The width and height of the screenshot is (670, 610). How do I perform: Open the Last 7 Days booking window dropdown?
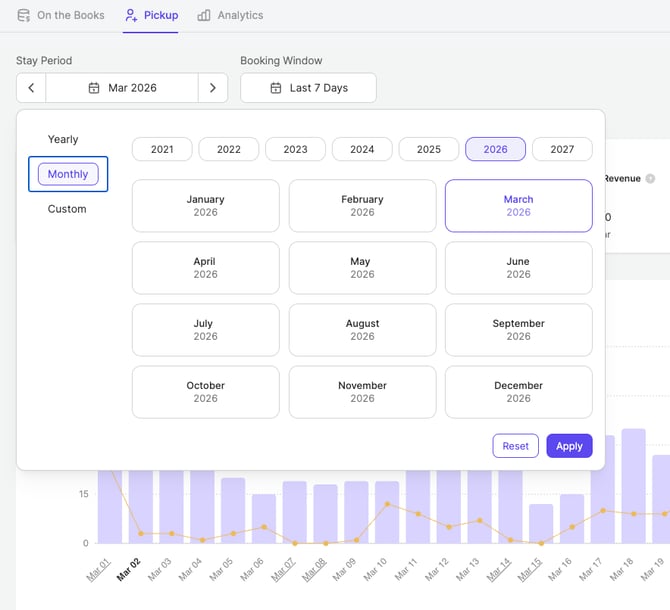point(308,88)
